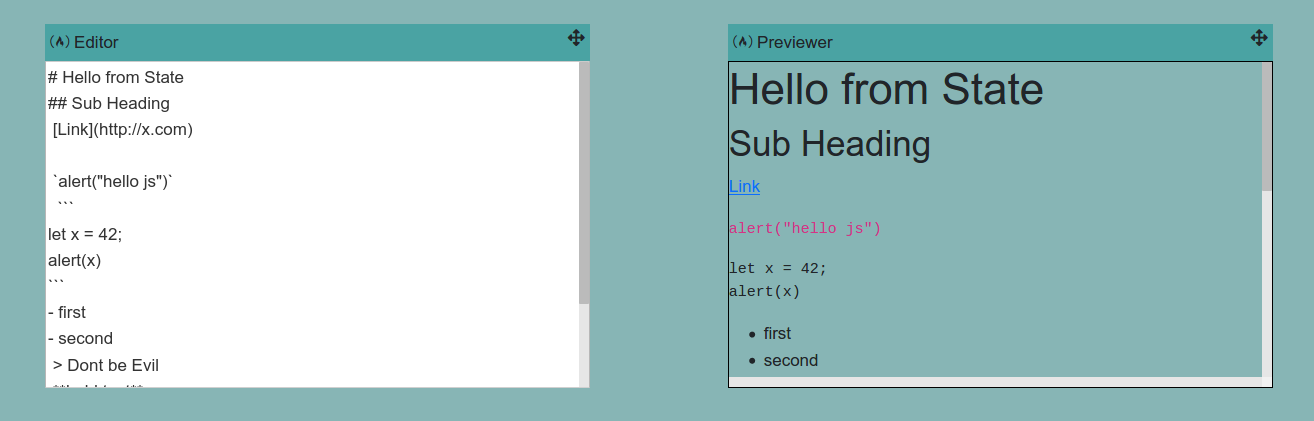Viewport: 1314px width, 421px height.
Task: Click the '- first' line in Editor
Action: [67, 312]
